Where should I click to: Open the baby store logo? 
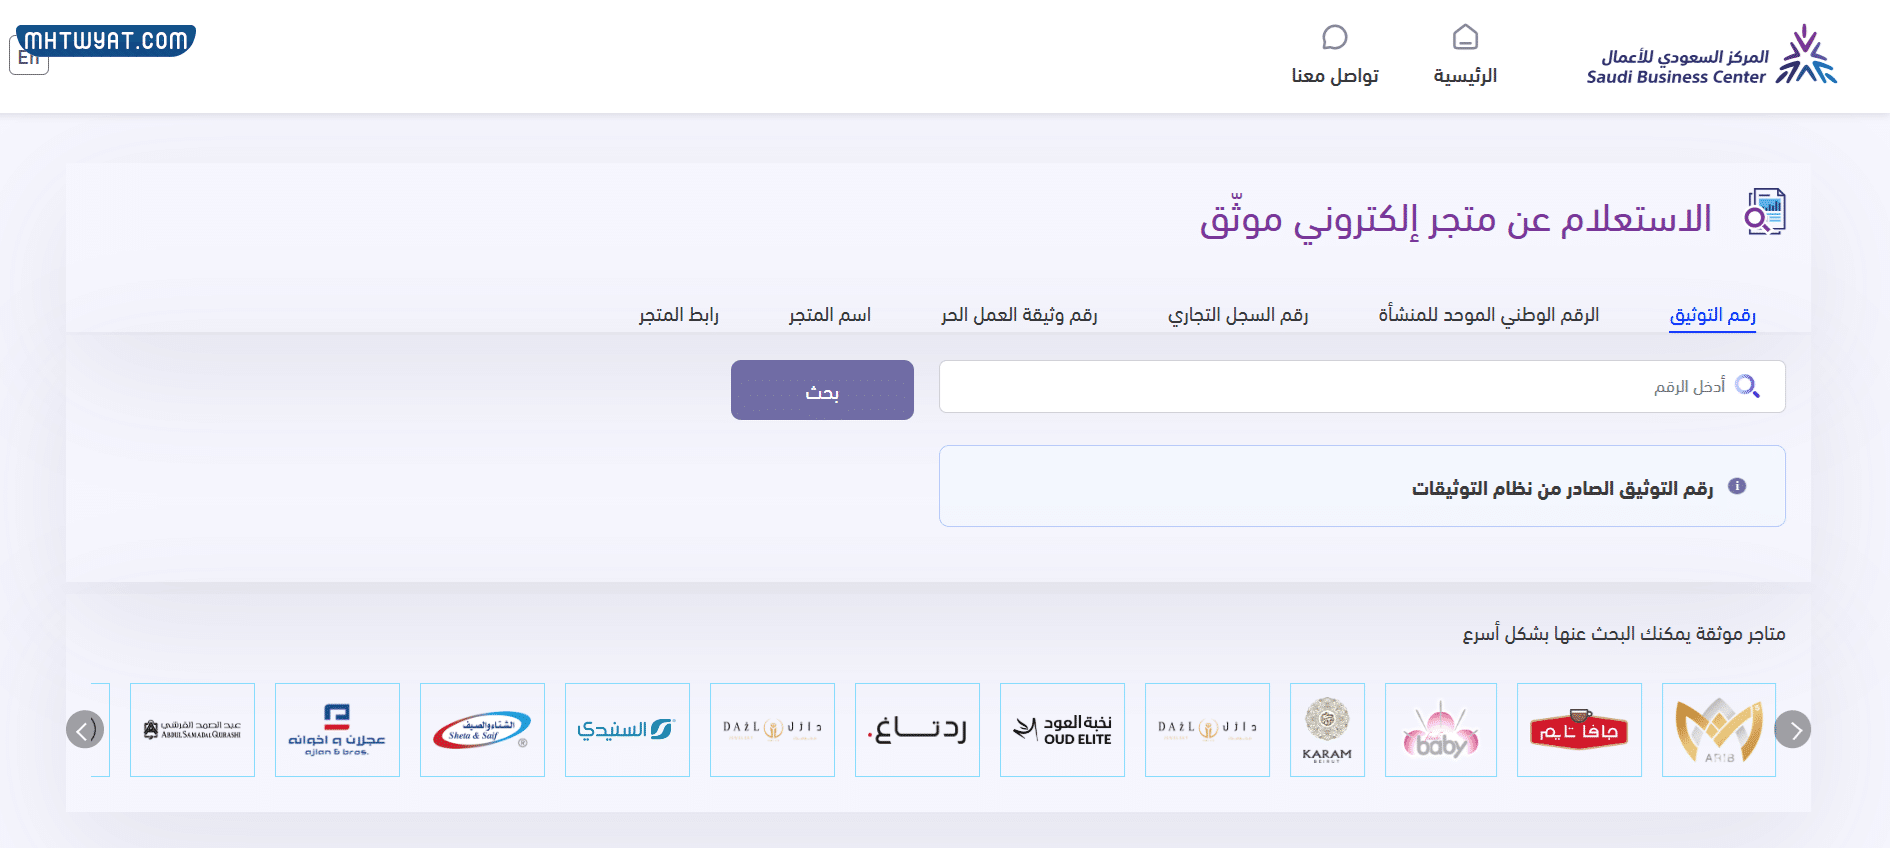coord(1441,730)
